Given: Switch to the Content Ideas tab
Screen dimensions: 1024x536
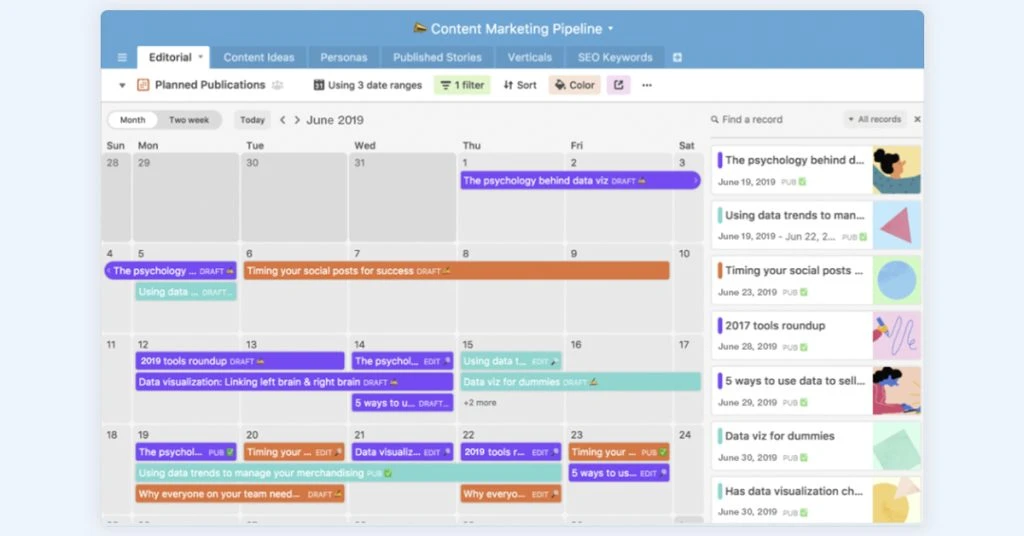Looking at the screenshot, I should (x=259, y=58).
